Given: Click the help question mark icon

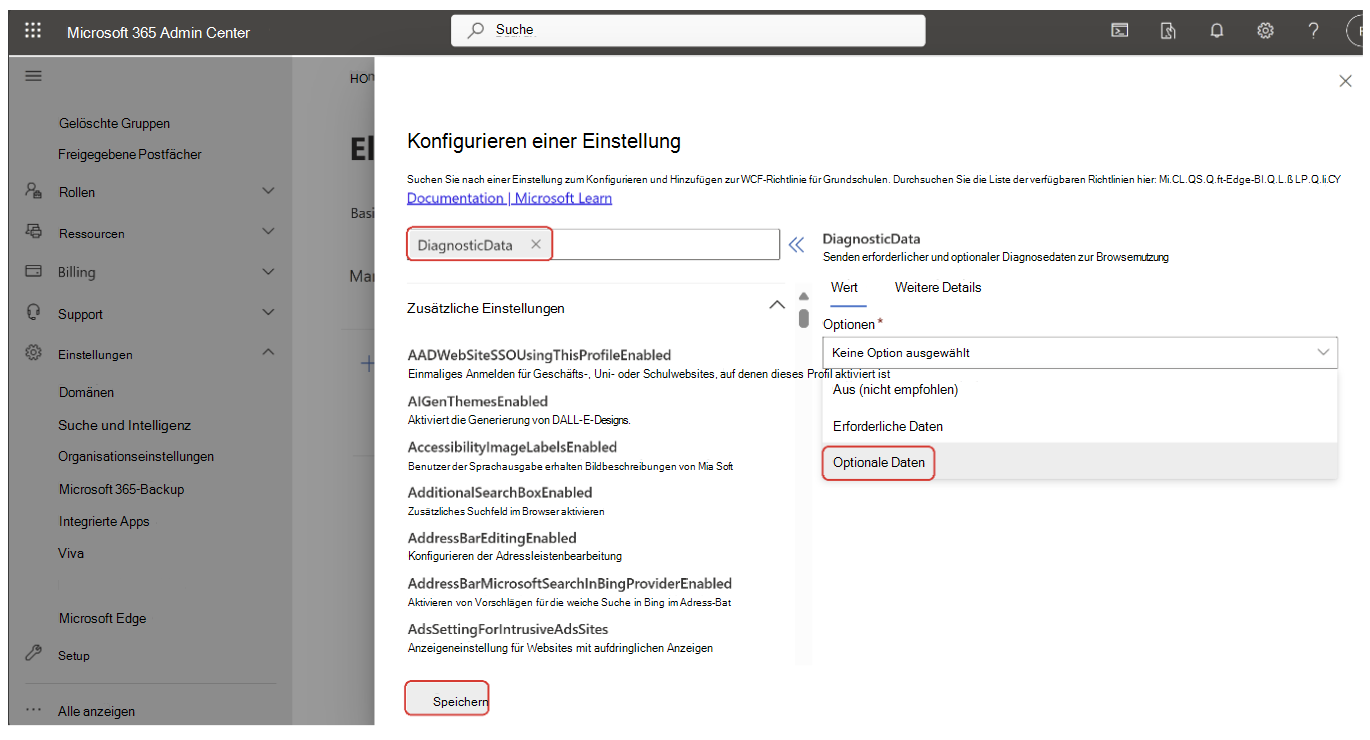Looking at the screenshot, I should [x=1313, y=31].
